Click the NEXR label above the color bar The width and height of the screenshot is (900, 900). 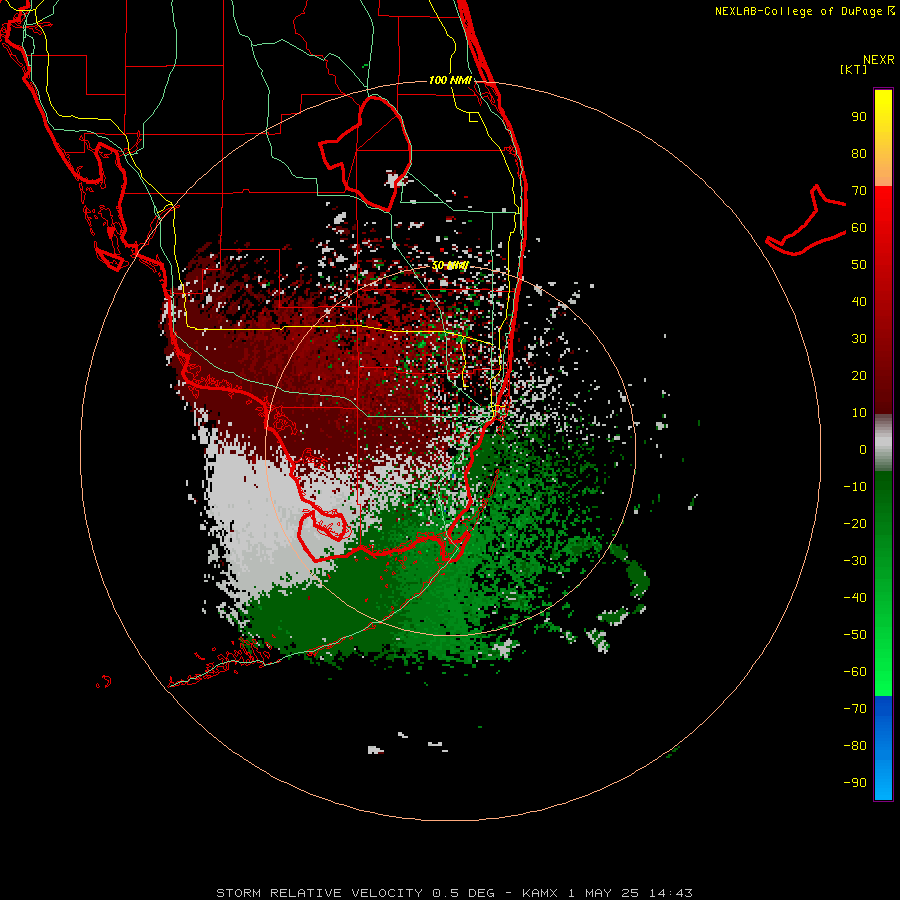click(x=879, y=60)
